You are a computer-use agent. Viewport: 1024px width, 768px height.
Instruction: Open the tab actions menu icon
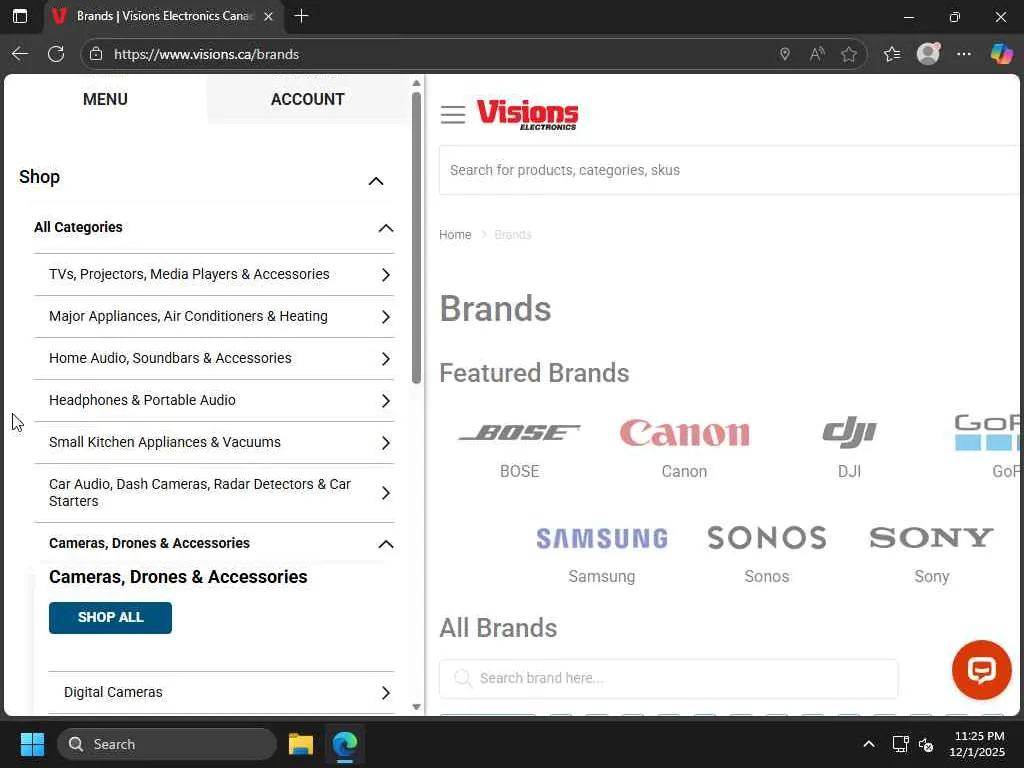[20, 16]
